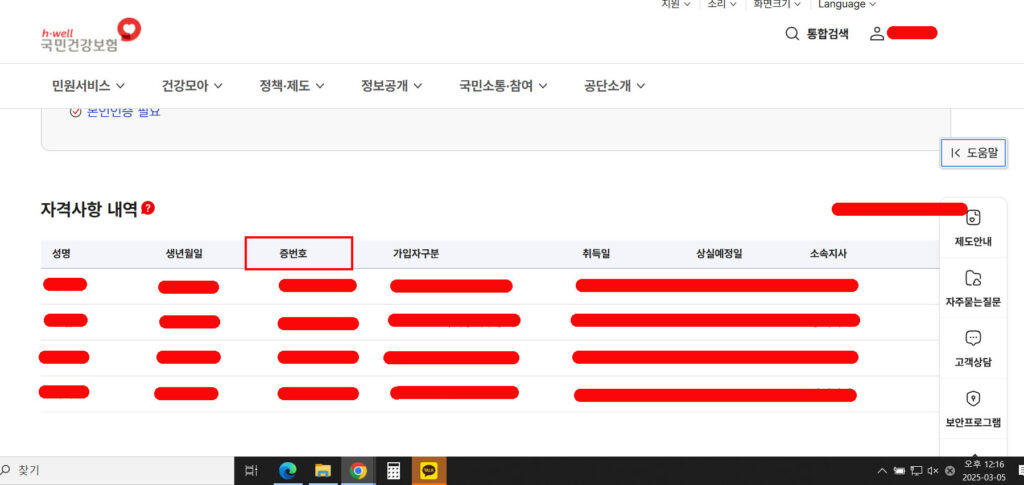This screenshot has width=1024, height=485.
Task: Click the 통합검색 text link
Action: tap(827, 34)
